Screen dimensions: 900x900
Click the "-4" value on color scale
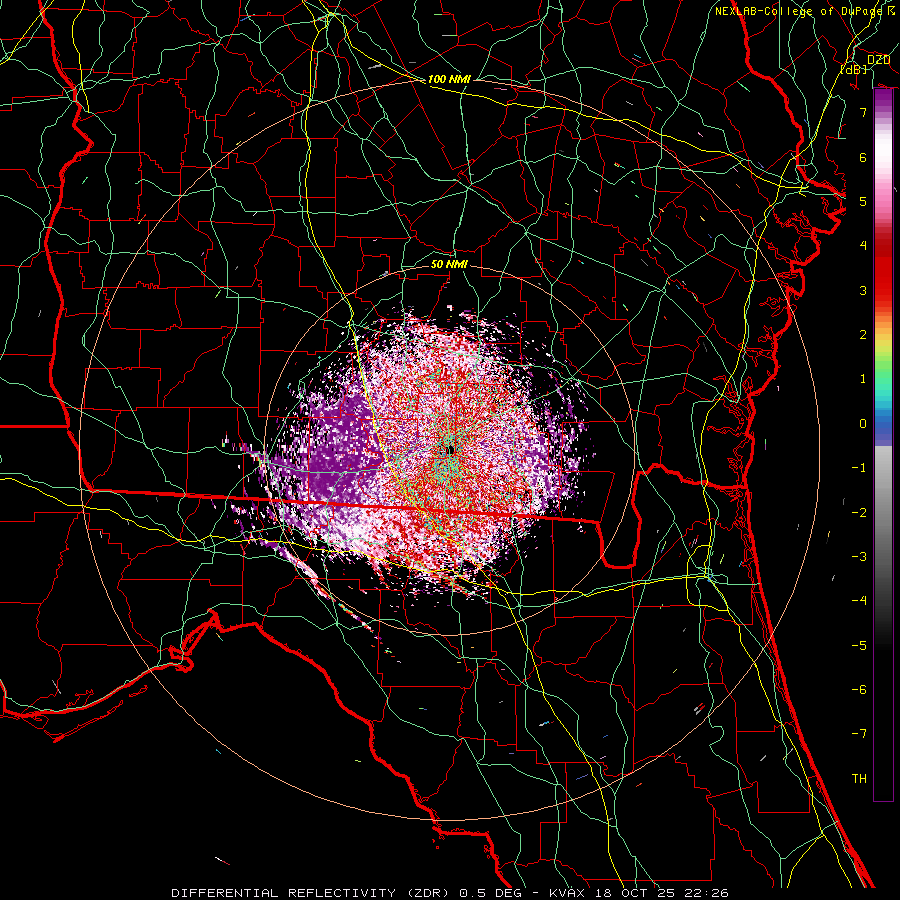coord(859,601)
